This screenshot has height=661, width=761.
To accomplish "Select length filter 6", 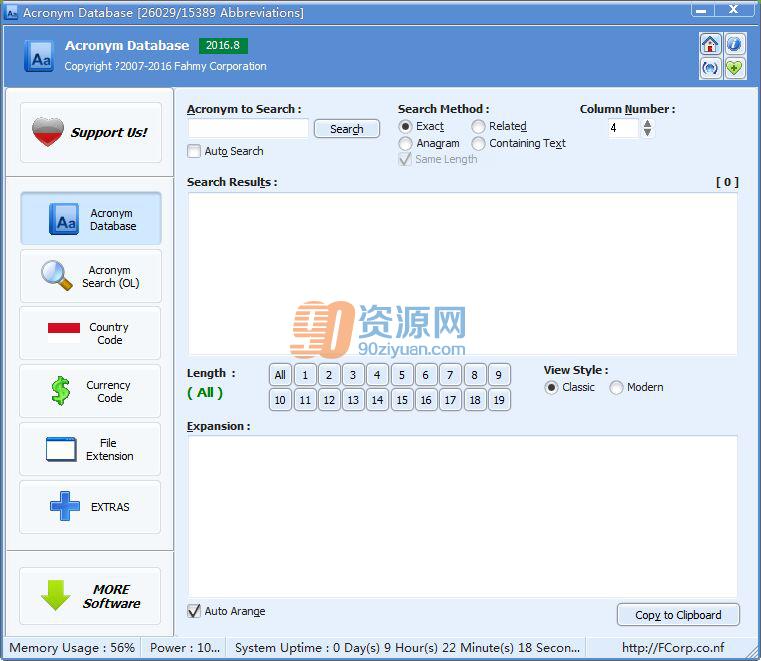I will (x=426, y=375).
